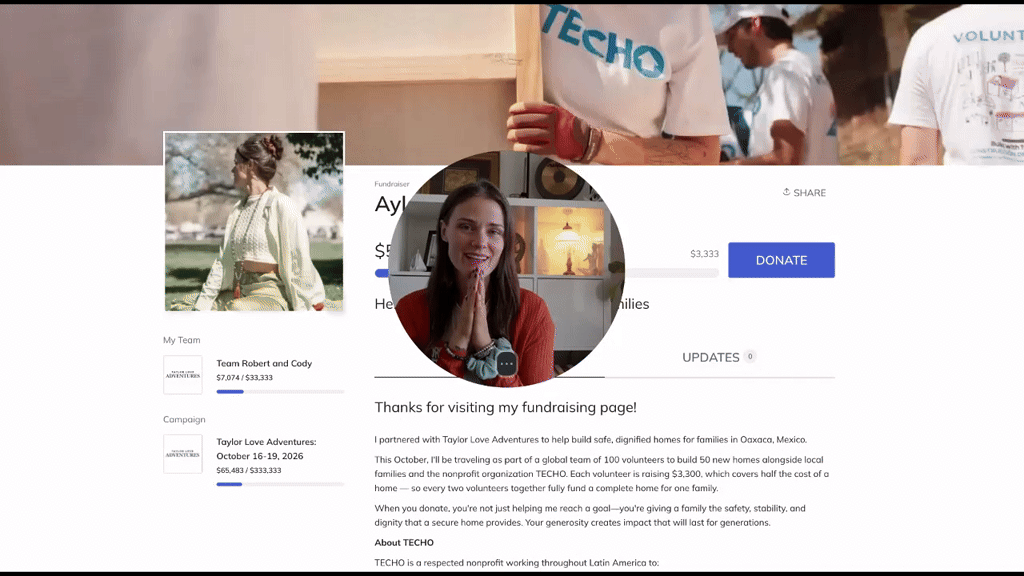Click the '$7,074 / $33,333' team amount
The height and width of the screenshot is (576, 1024).
click(x=245, y=377)
